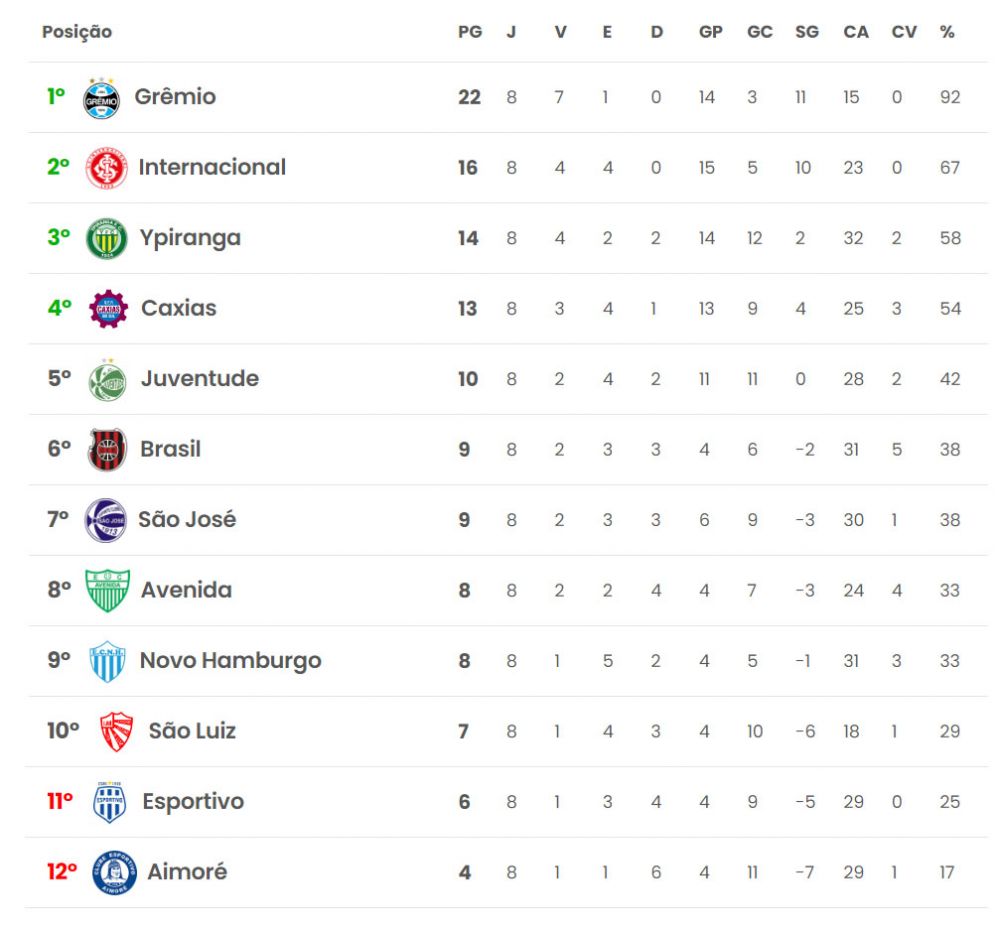
Task: Open the Aimoré round blue badge
Action: [114, 873]
